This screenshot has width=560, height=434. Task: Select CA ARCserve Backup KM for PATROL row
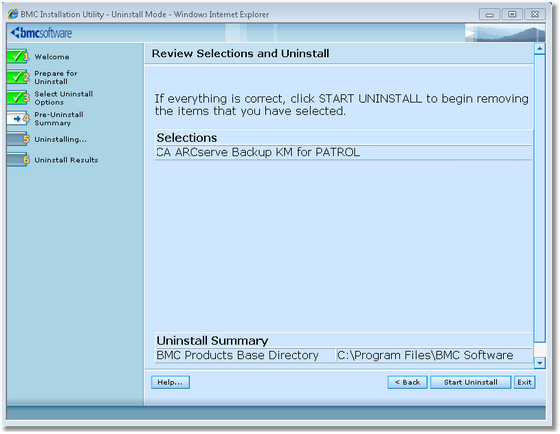(343, 153)
